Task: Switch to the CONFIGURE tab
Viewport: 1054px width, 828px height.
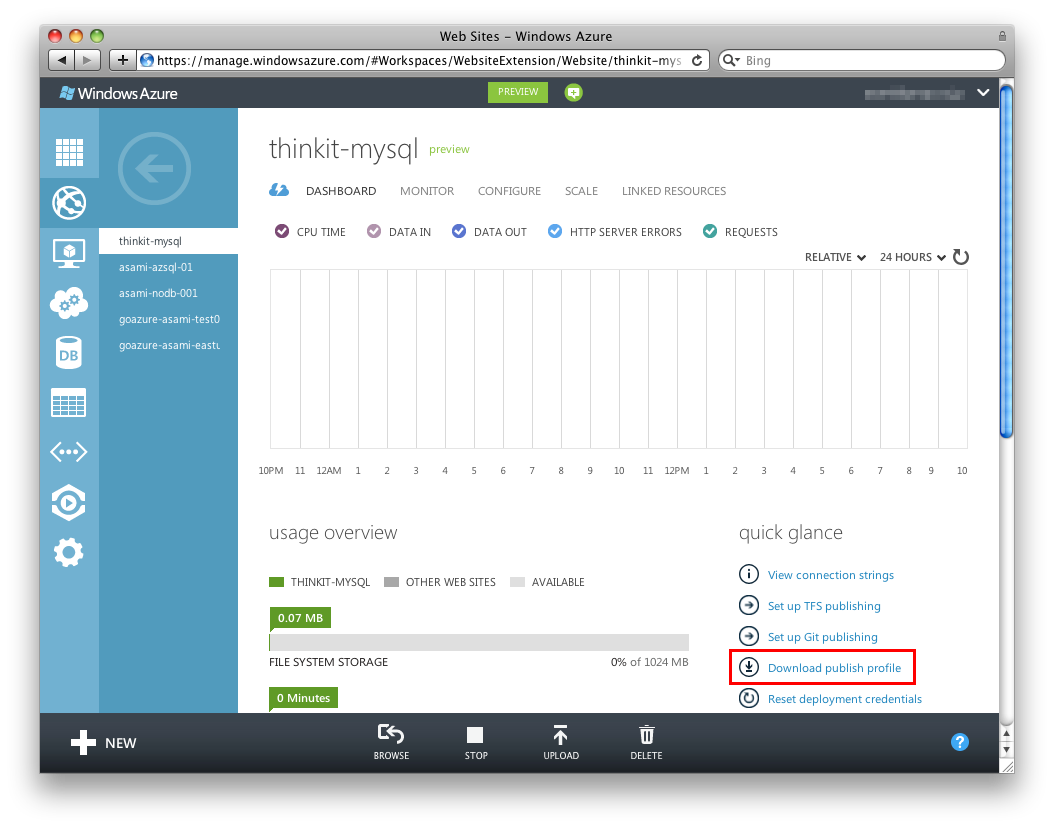Action: point(509,191)
